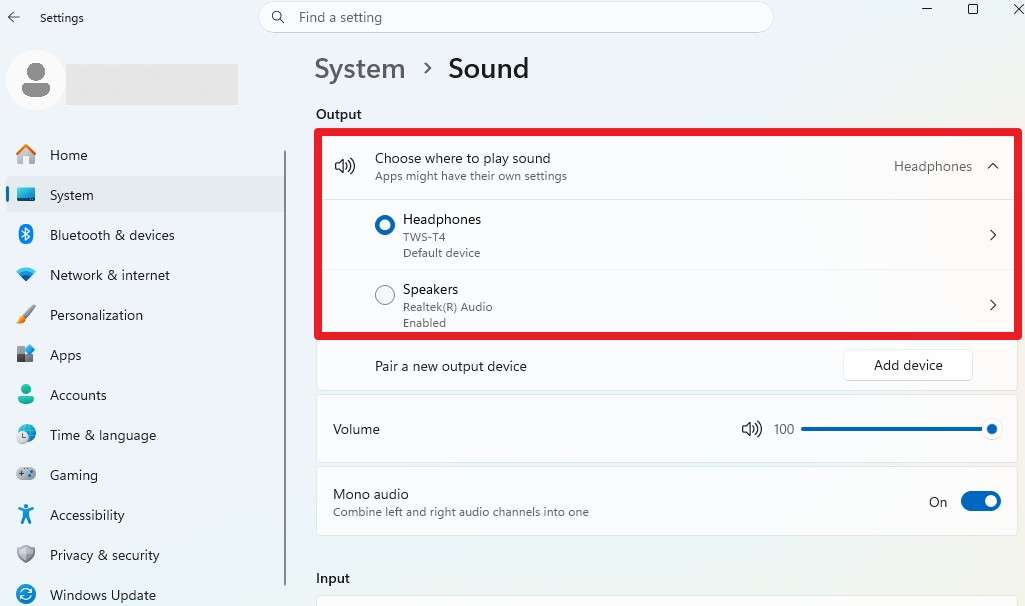Viewport: 1025px width, 606px height.
Task: Select Headphones radio button
Action: point(385,225)
